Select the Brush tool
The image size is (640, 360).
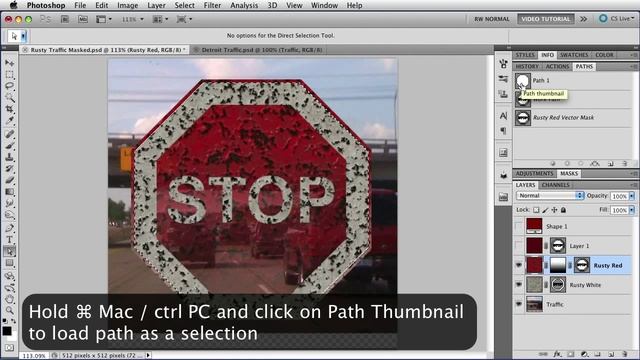coord(9,145)
